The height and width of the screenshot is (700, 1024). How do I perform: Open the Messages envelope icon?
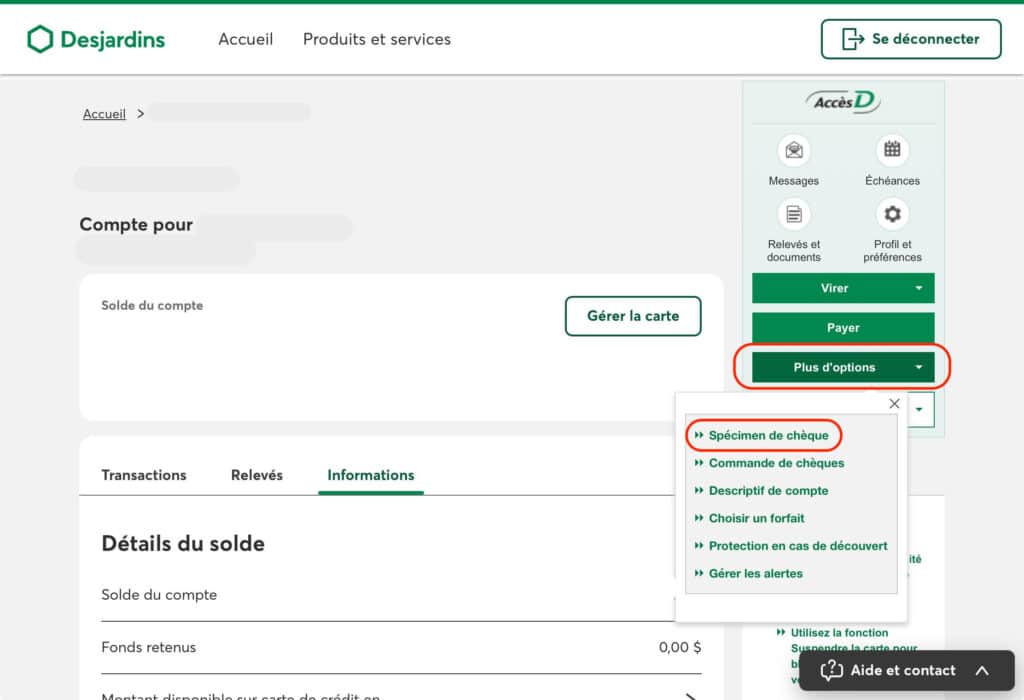[794, 151]
